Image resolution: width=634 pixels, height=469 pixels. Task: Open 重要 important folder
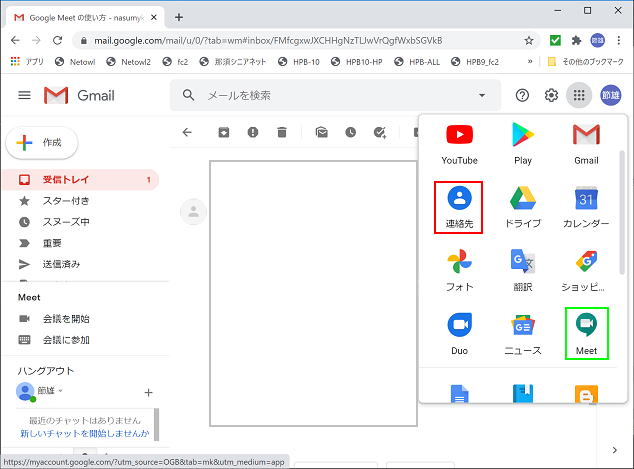(x=52, y=243)
